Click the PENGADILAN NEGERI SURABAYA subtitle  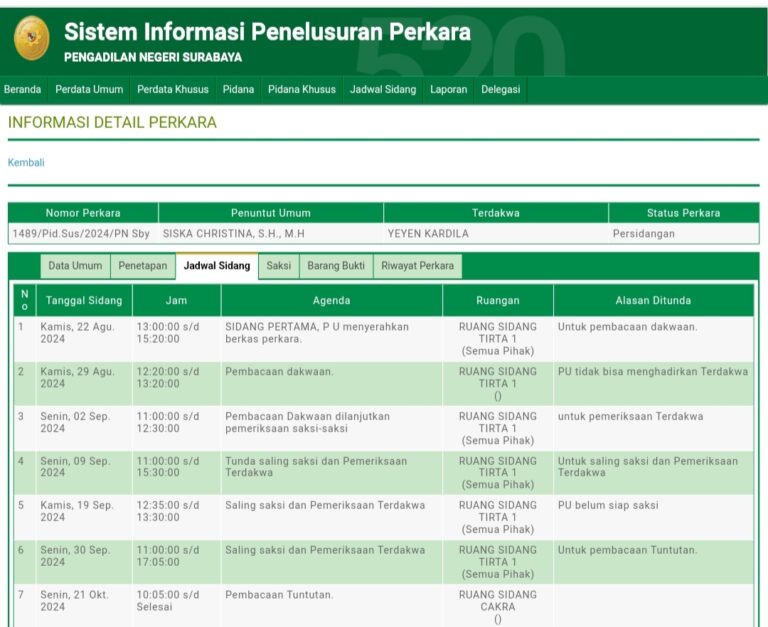(x=153, y=58)
